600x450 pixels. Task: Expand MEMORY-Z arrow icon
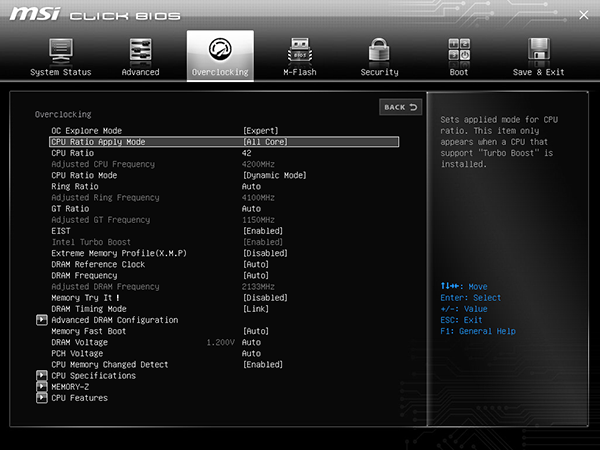pyautogui.click(x=42, y=386)
